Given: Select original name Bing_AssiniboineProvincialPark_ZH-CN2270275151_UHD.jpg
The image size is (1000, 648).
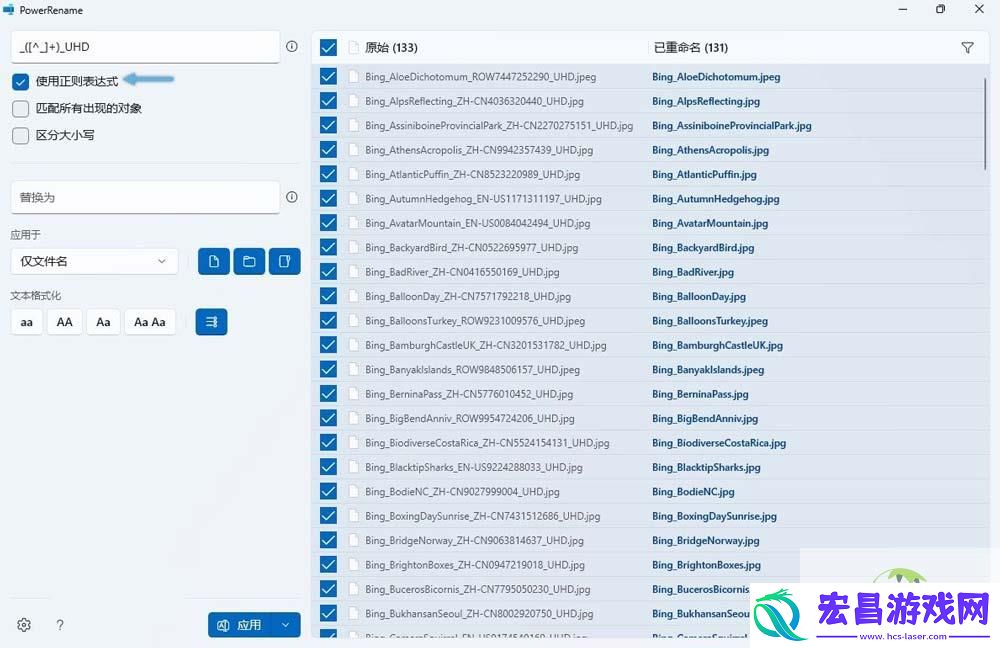Looking at the screenshot, I should tap(499, 126).
